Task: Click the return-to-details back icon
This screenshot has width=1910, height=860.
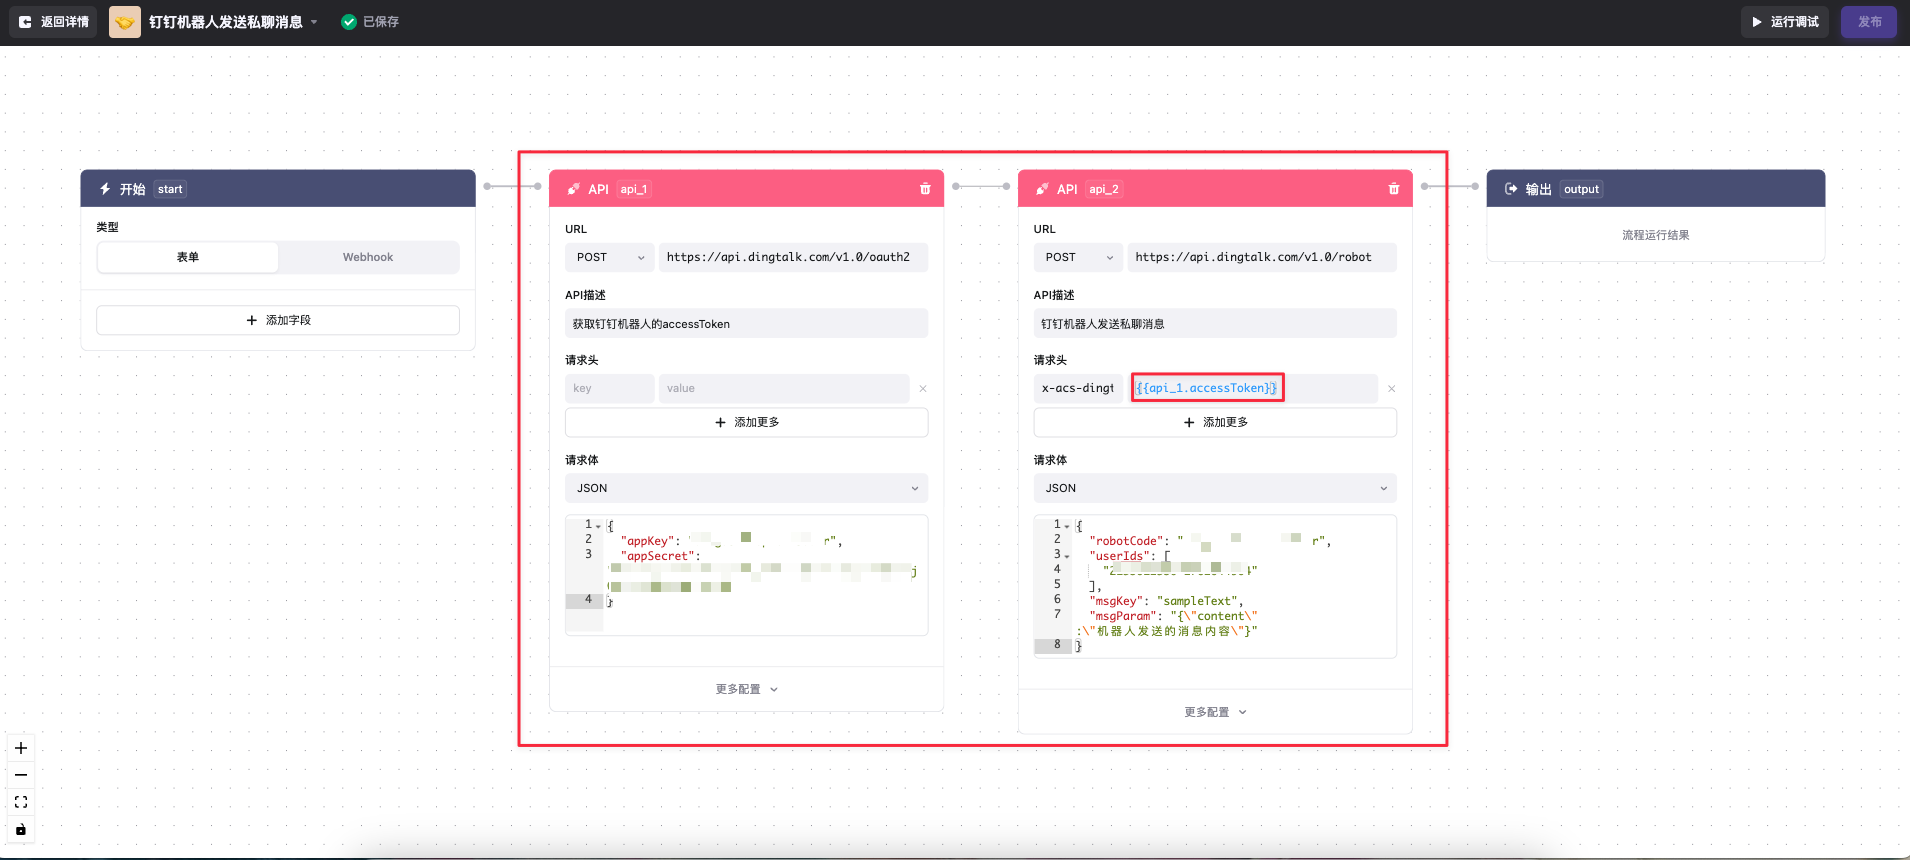Action: click(25, 22)
